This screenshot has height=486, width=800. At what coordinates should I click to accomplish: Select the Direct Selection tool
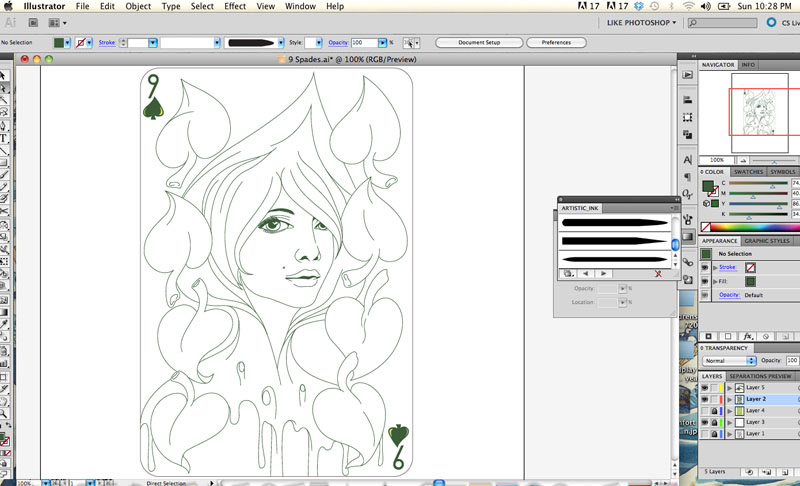click(3, 88)
